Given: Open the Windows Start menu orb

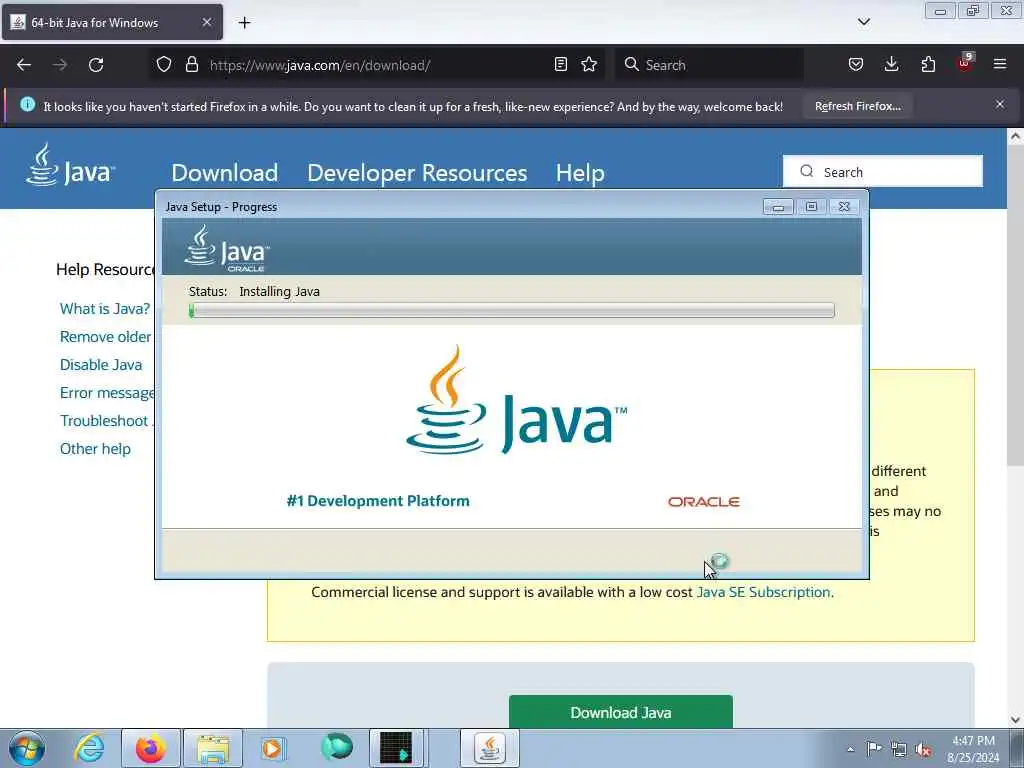Looking at the screenshot, I should pos(27,748).
